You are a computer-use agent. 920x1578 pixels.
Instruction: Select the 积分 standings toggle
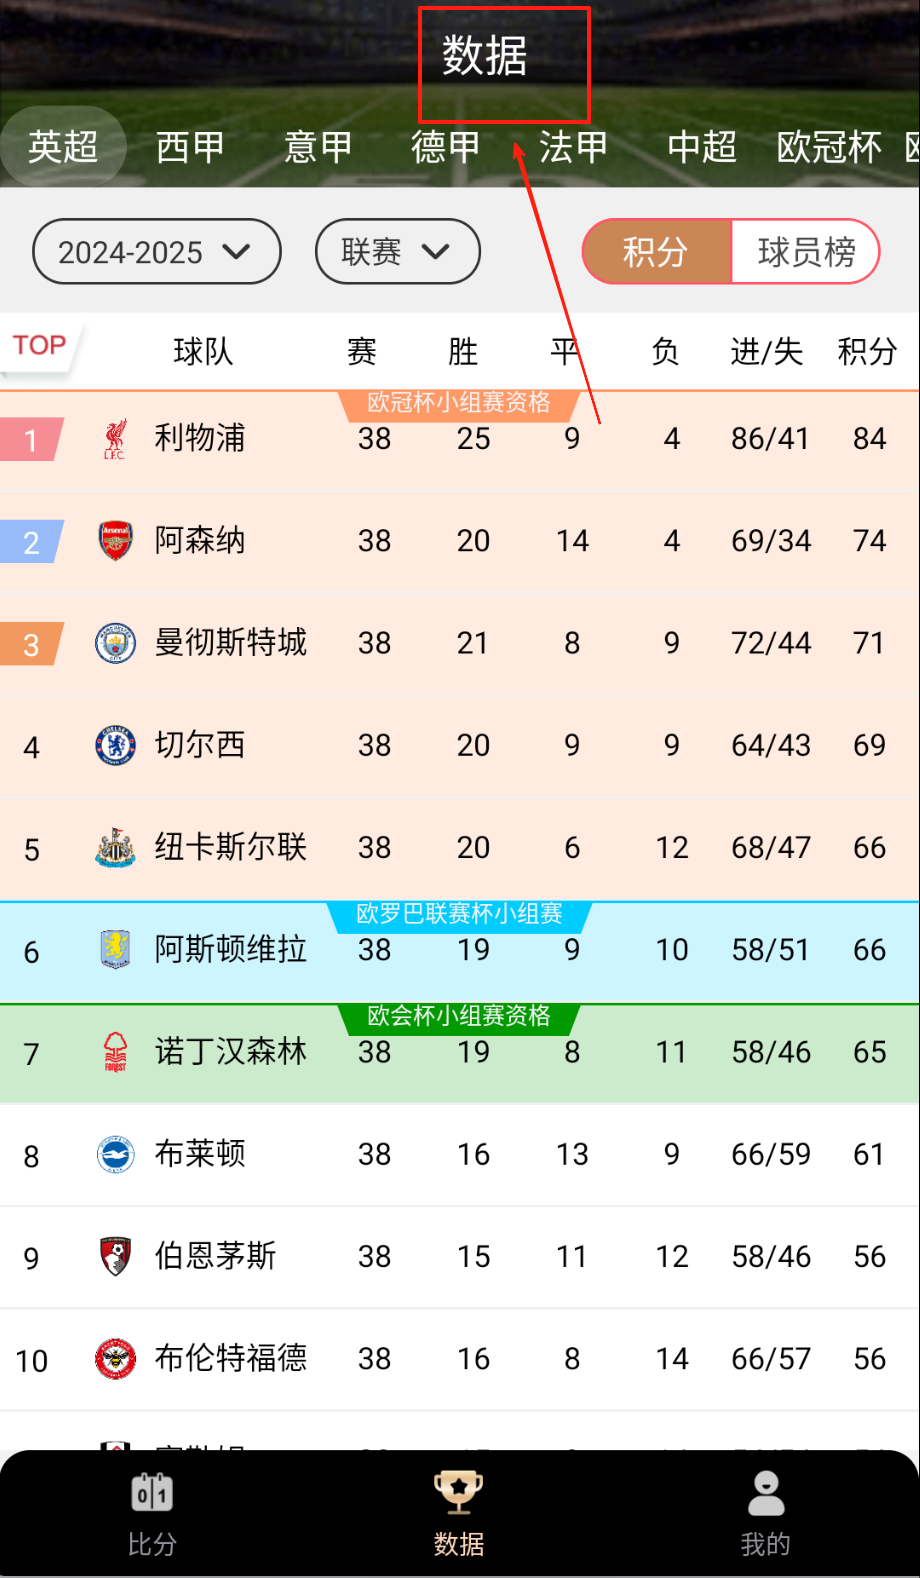pyautogui.click(x=656, y=252)
